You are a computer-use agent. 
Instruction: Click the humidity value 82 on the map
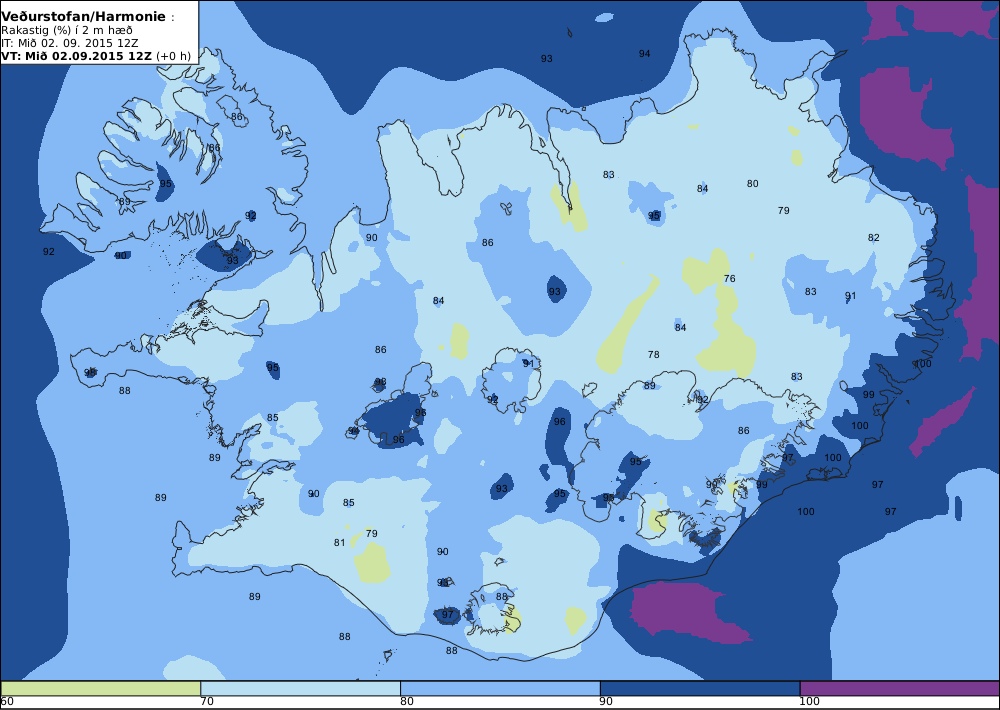[x=873, y=237]
